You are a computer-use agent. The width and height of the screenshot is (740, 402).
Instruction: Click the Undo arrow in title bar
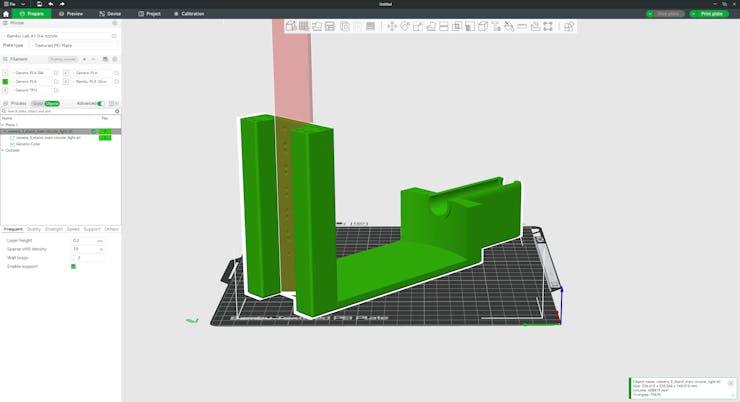[50, 4]
